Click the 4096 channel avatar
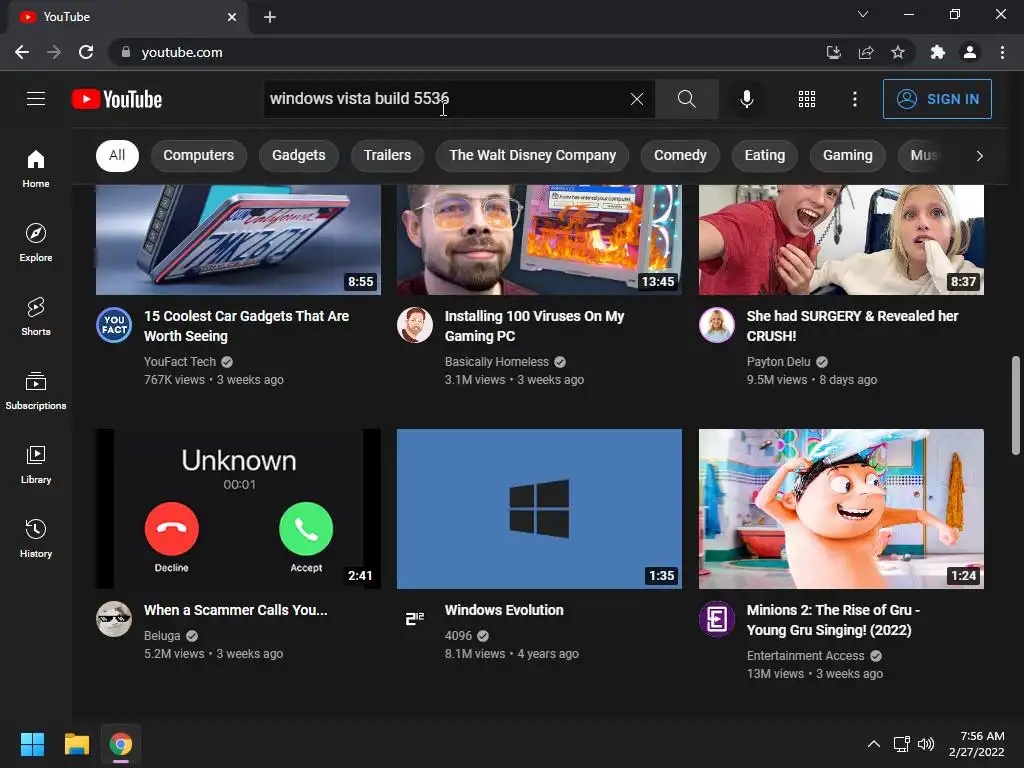Image resolution: width=1024 pixels, height=768 pixels. tap(415, 618)
